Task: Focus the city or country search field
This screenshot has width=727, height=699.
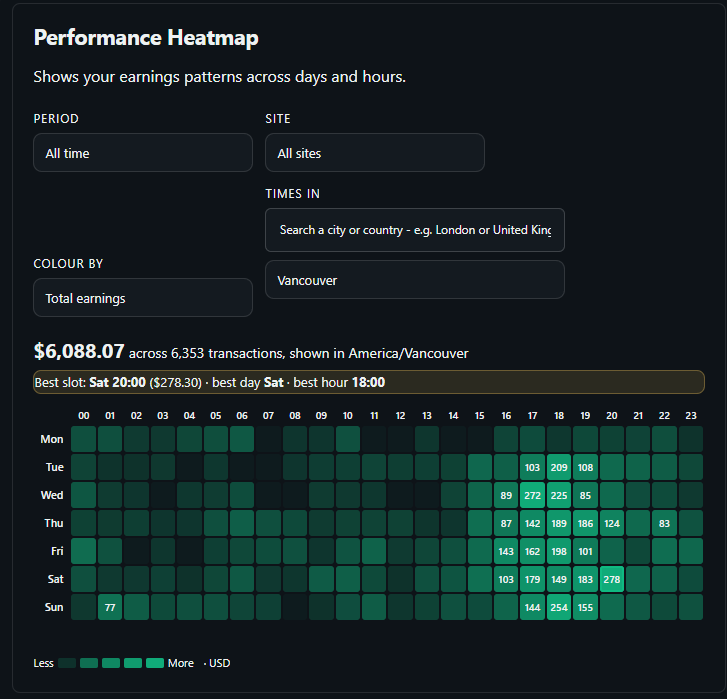Action: coord(415,230)
